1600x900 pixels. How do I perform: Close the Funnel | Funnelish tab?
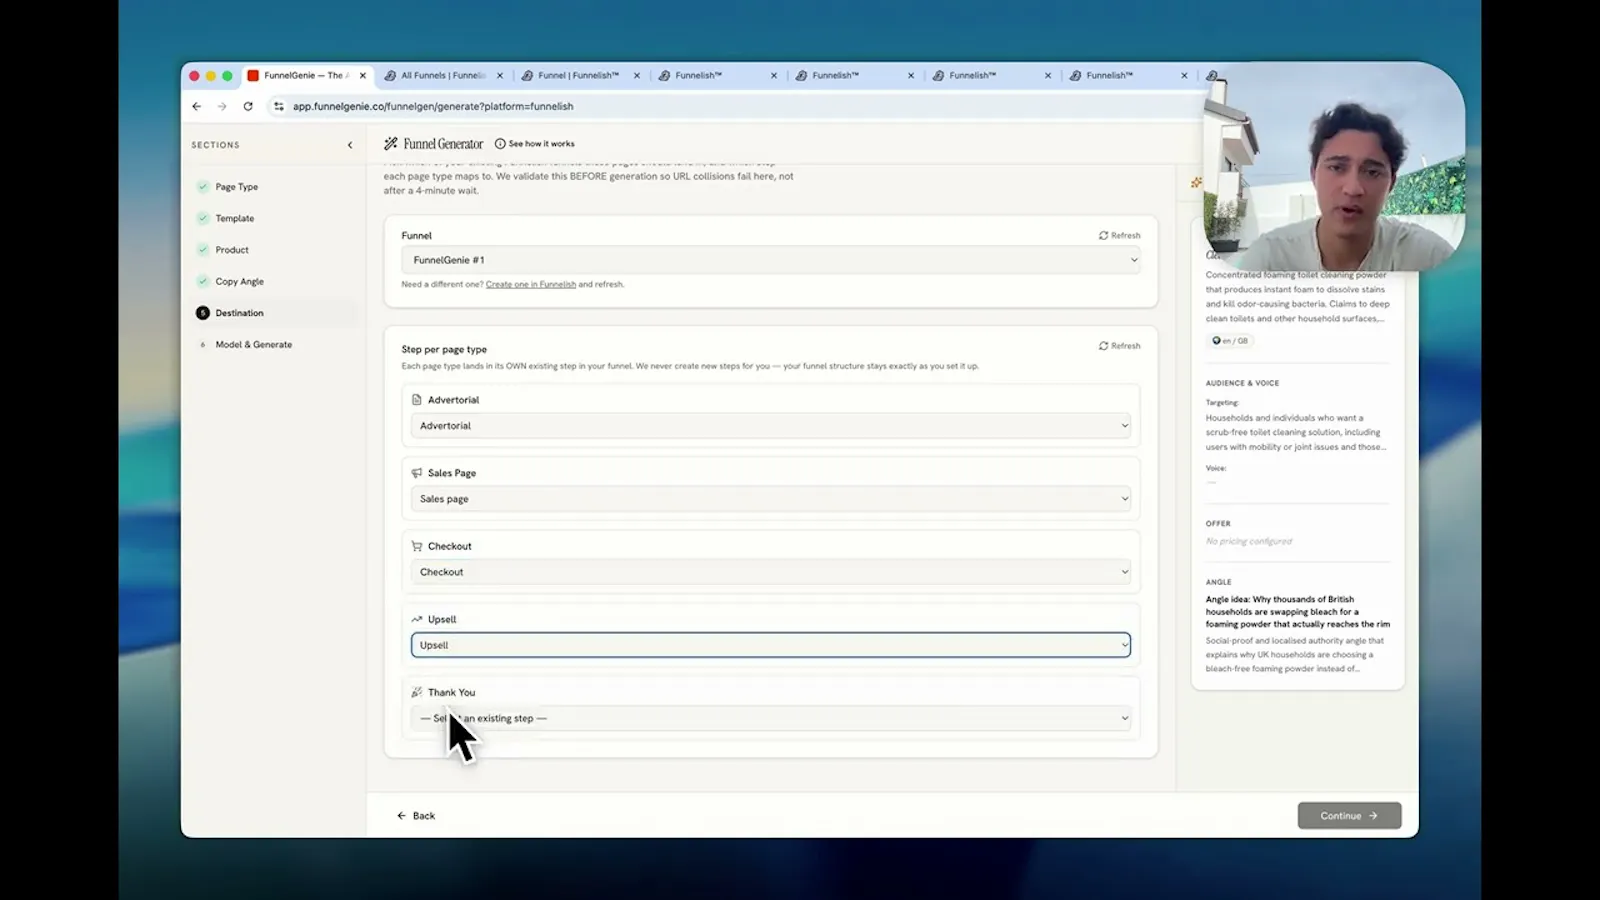click(637, 76)
